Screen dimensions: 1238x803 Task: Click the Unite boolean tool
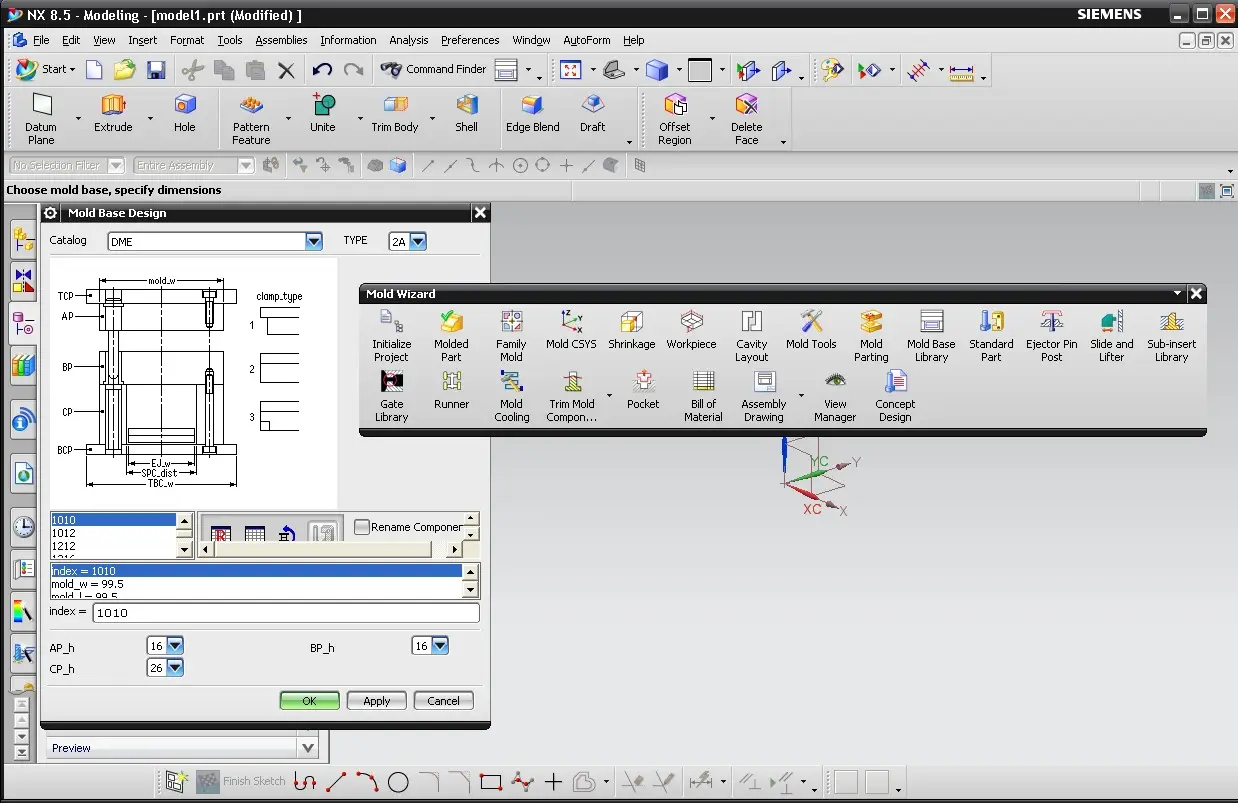323,113
